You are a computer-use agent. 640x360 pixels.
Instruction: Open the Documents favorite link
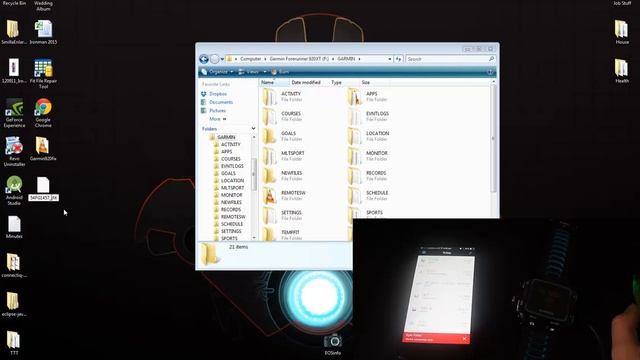tap(217, 102)
